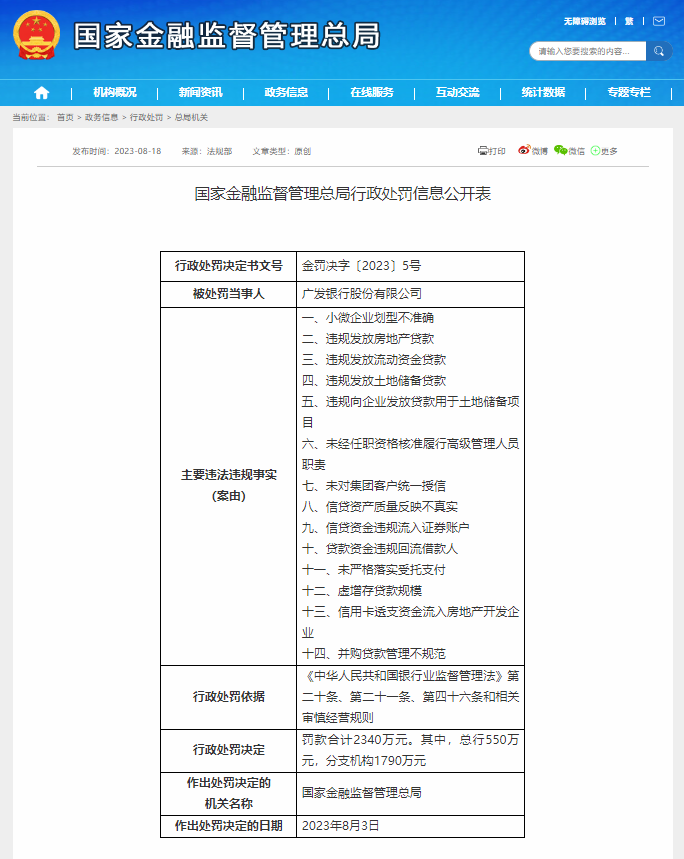Viewport: 684px width, 859px height.
Task: Click the print icon 打印
Action: pyautogui.click(x=491, y=151)
